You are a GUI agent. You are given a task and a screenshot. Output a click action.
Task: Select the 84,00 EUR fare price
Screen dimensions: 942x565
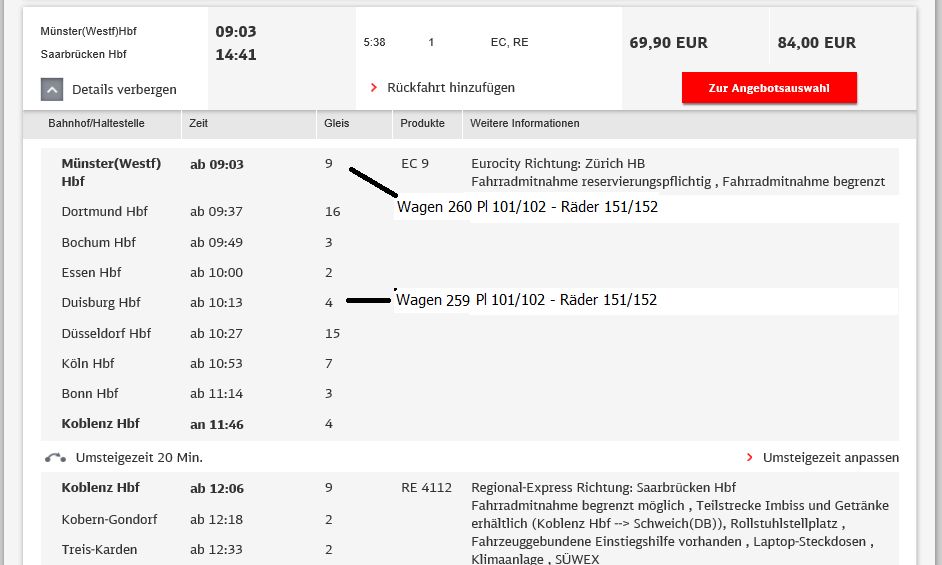(x=816, y=43)
